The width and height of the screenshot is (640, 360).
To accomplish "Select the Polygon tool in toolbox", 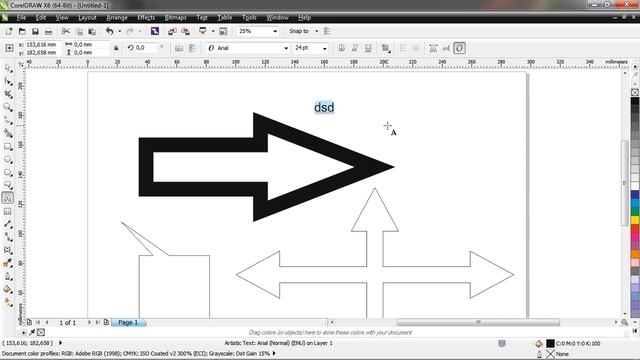I will tap(8, 173).
